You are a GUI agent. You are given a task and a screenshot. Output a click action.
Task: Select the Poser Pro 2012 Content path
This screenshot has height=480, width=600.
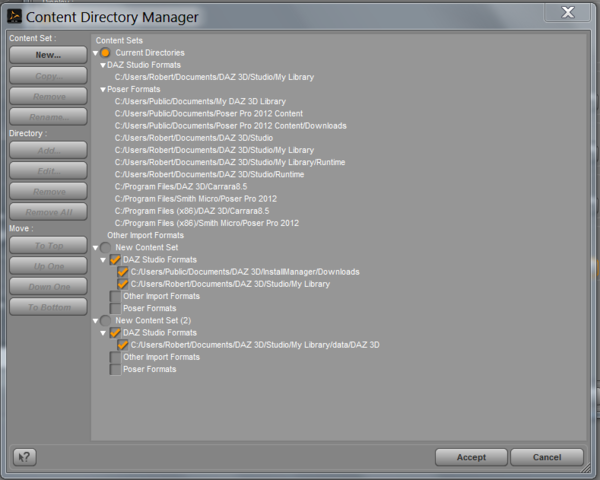coord(209,114)
